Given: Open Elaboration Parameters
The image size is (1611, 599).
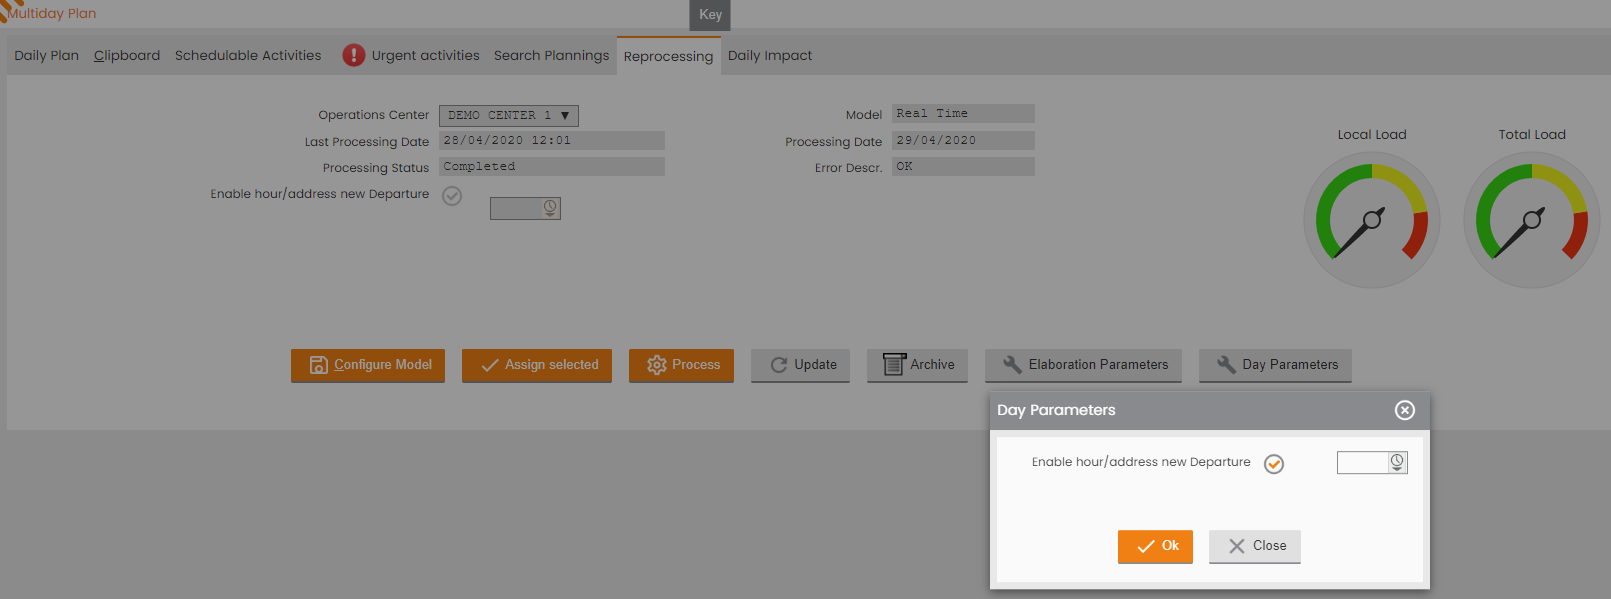Looking at the screenshot, I should pyautogui.click(x=1083, y=365).
